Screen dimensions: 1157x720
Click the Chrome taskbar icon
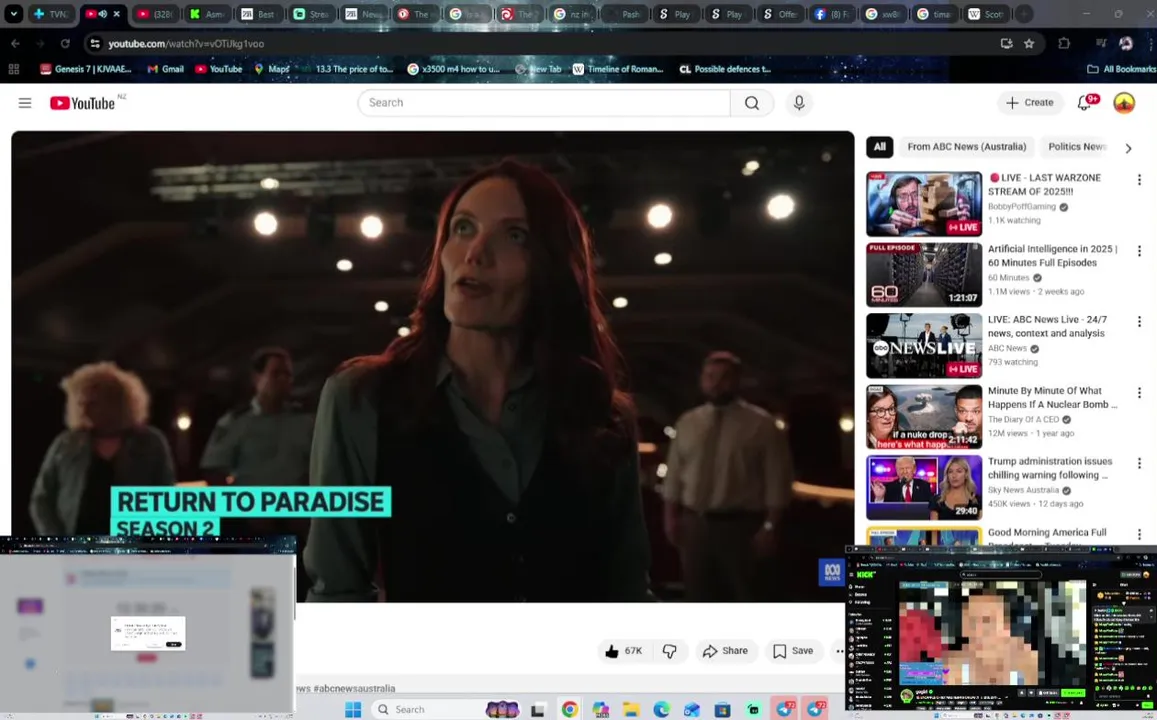[x=570, y=710]
